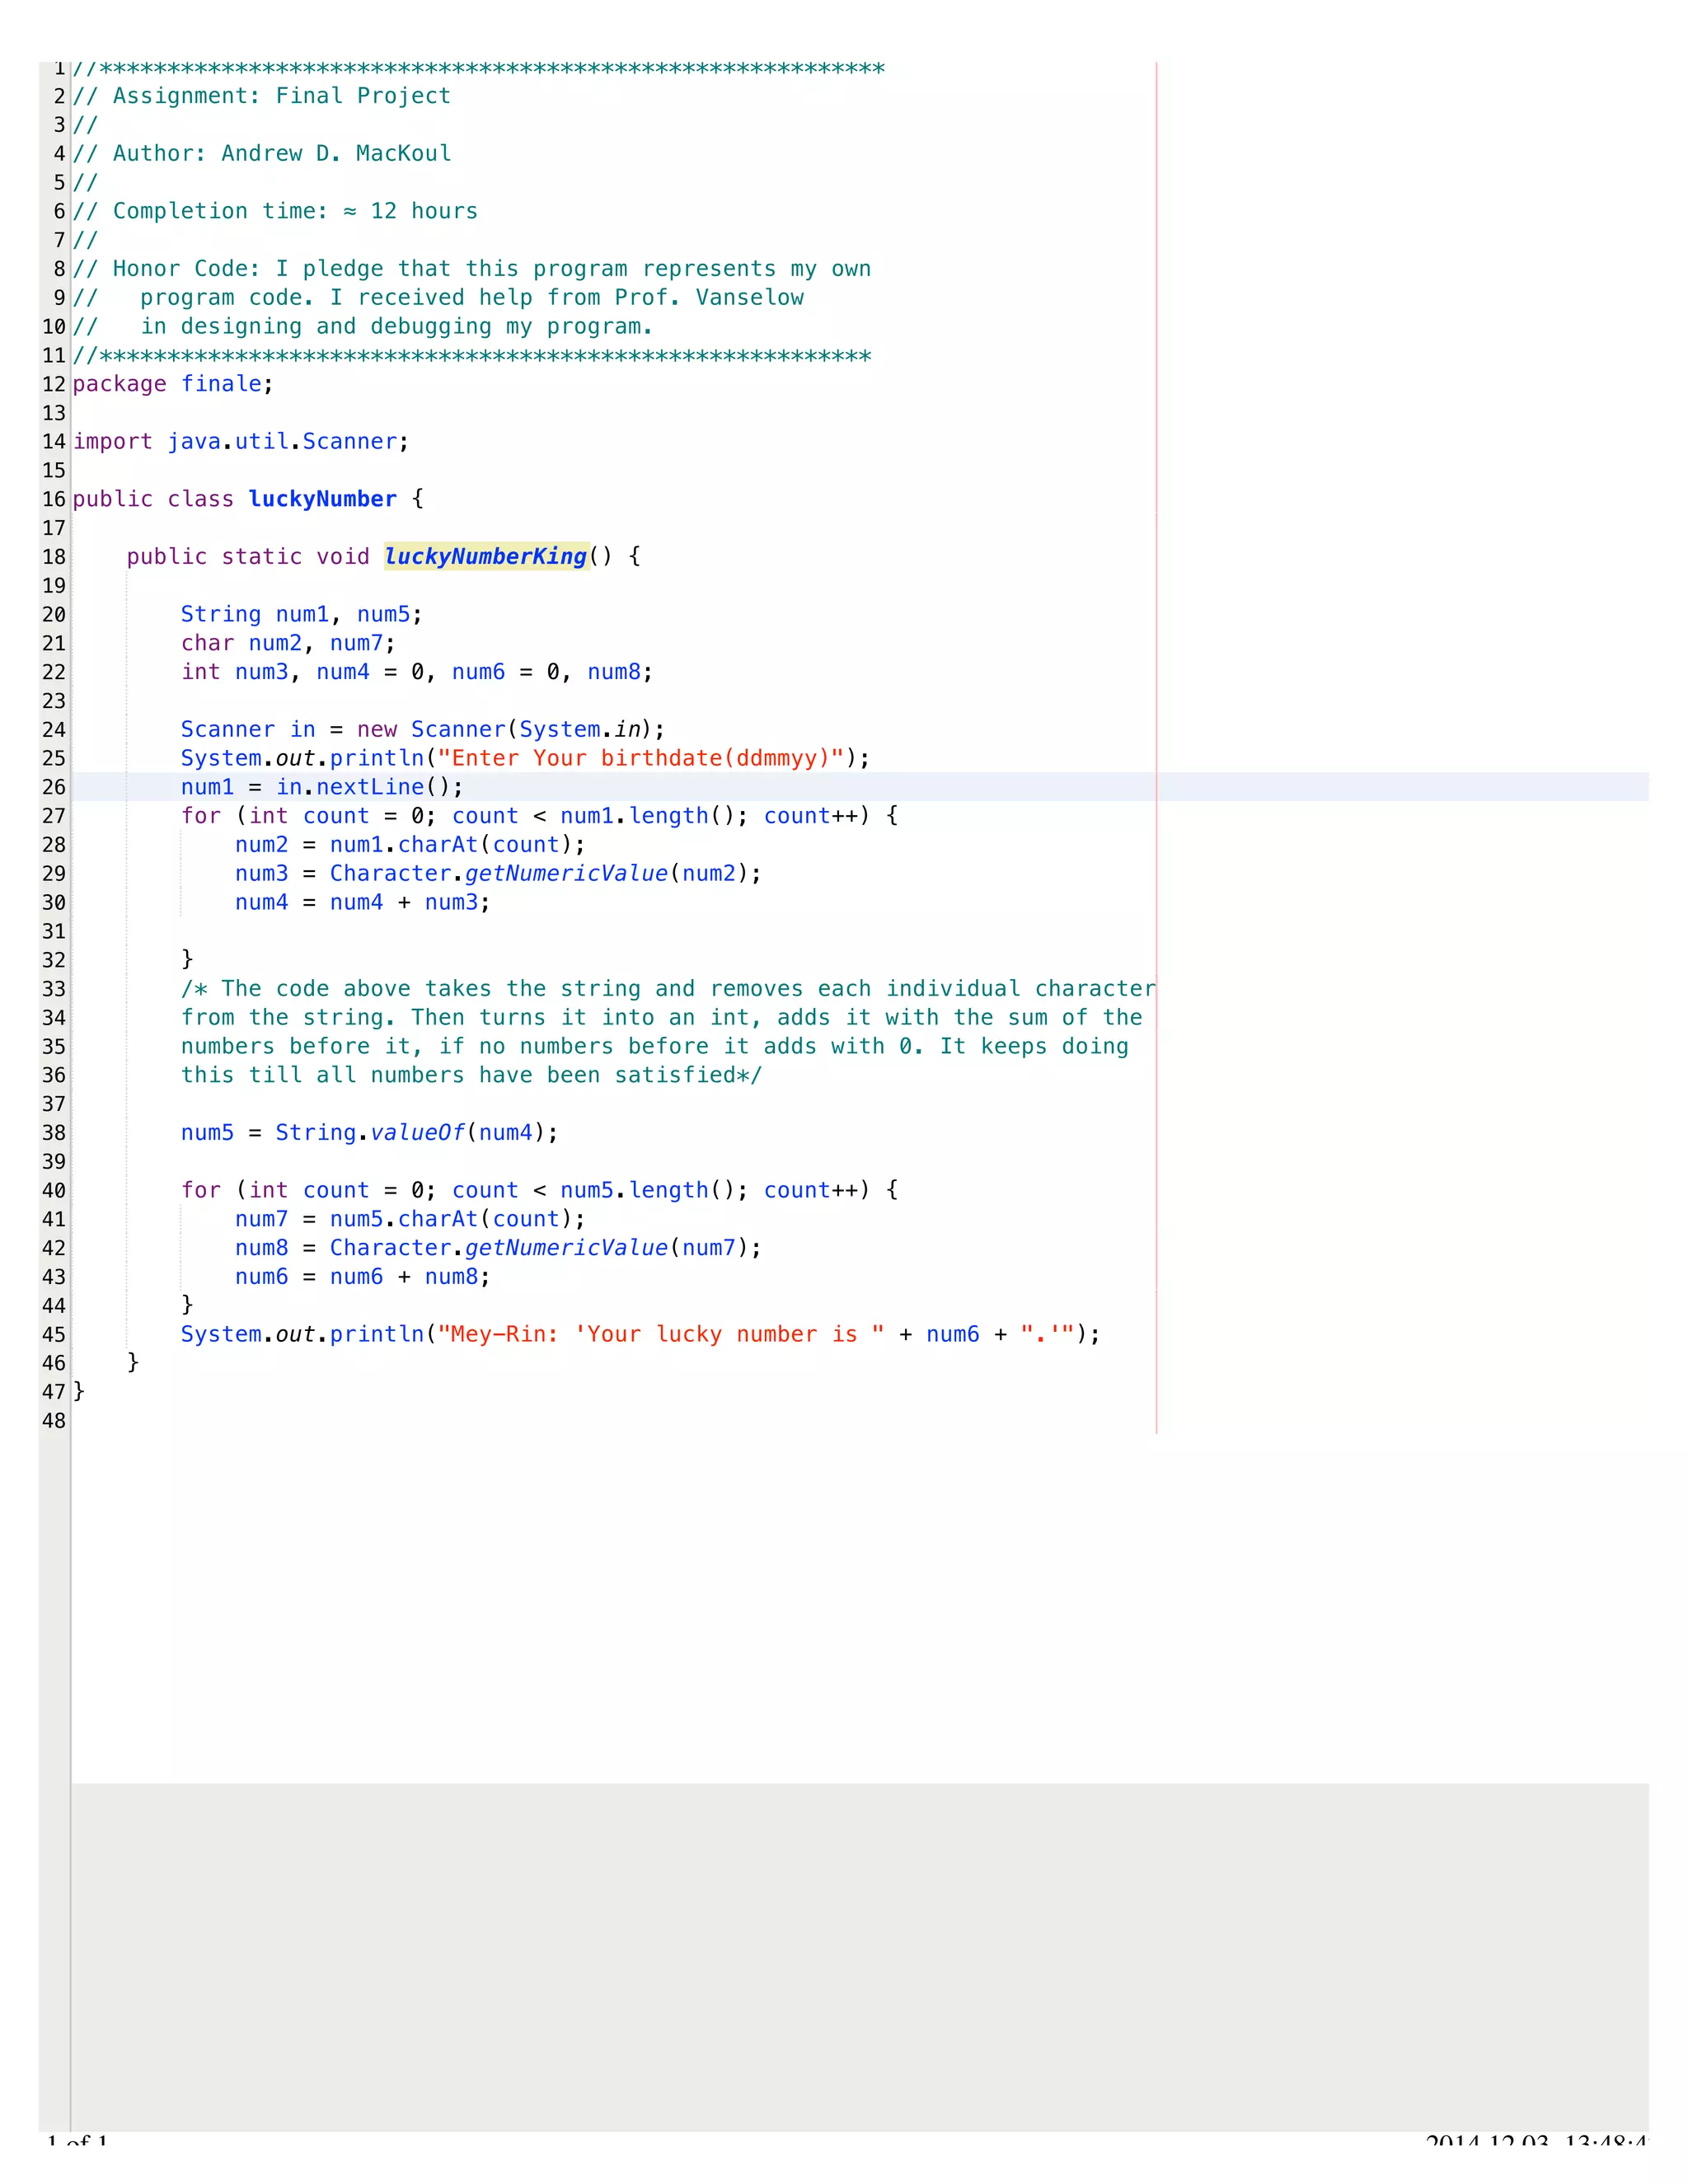Image resolution: width=1688 pixels, height=2184 pixels.
Task: Click the first for loop header on line 27
Action: click(540, 816)
